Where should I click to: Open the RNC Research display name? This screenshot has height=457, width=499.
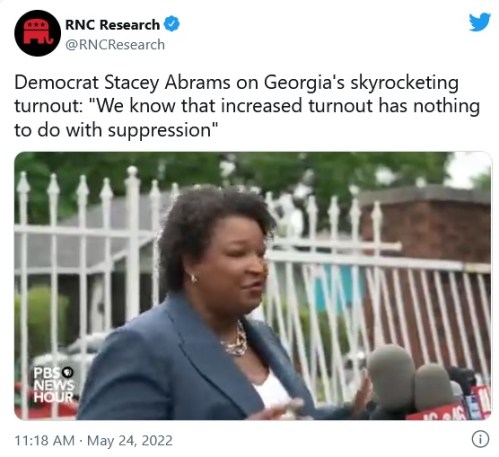click(112, 25)
